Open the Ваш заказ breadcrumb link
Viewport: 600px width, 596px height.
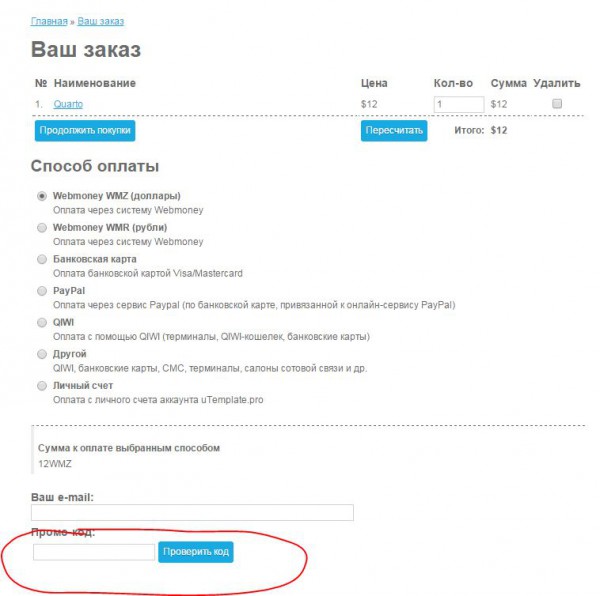point(101,21)
